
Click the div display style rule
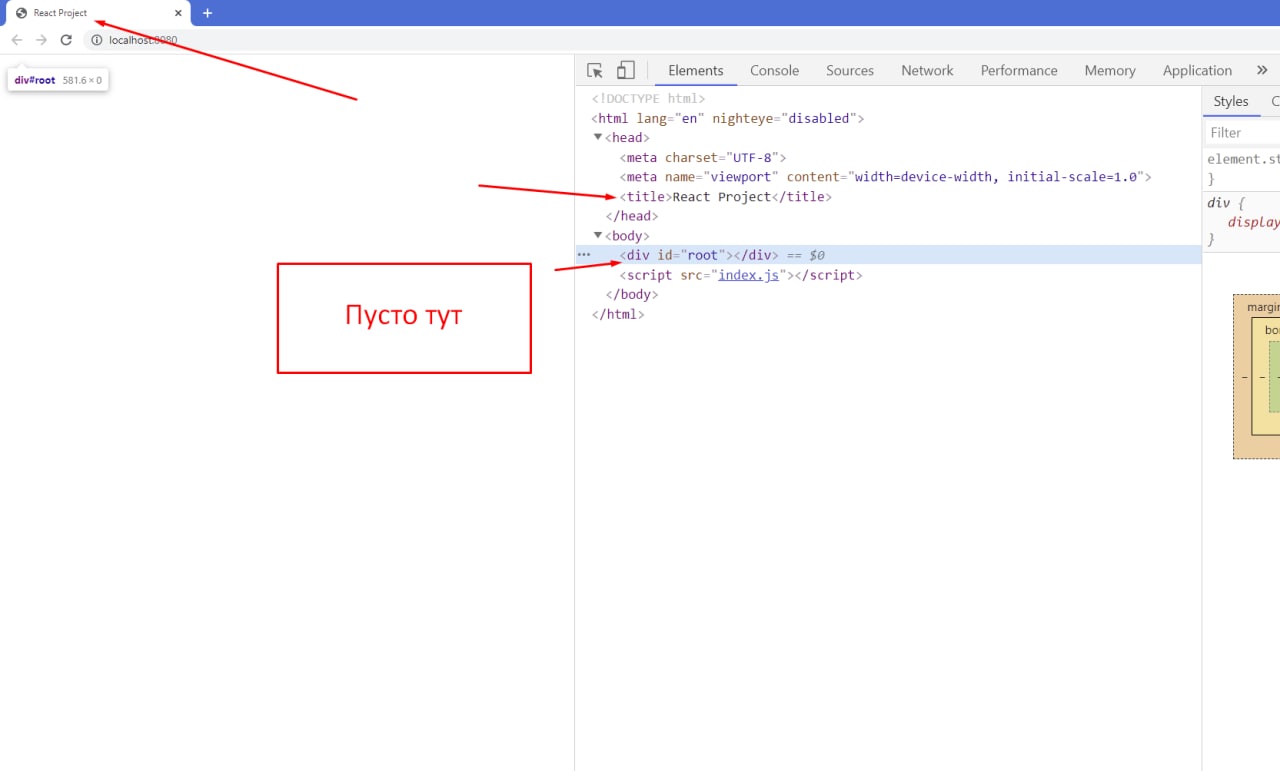coord(1242,221)
